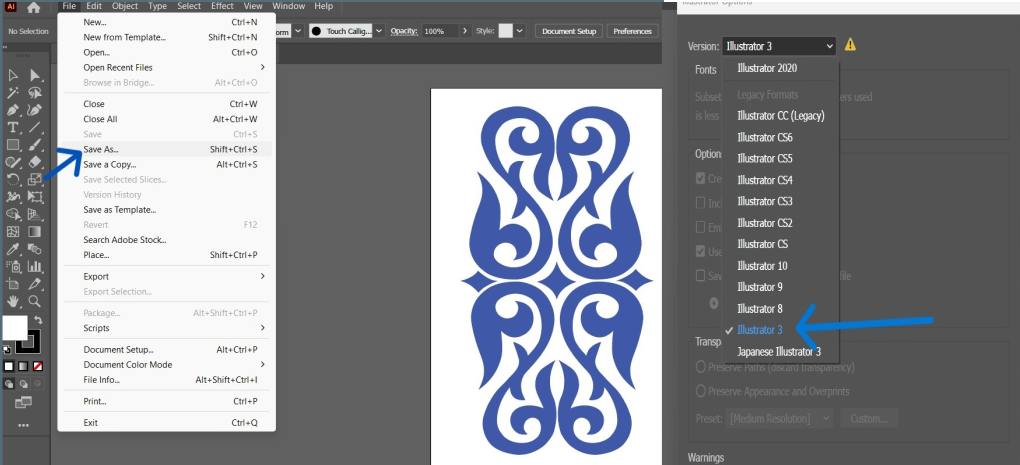
Task: Expand the Opacity arrow in the control bar
Action: (464, 31)
